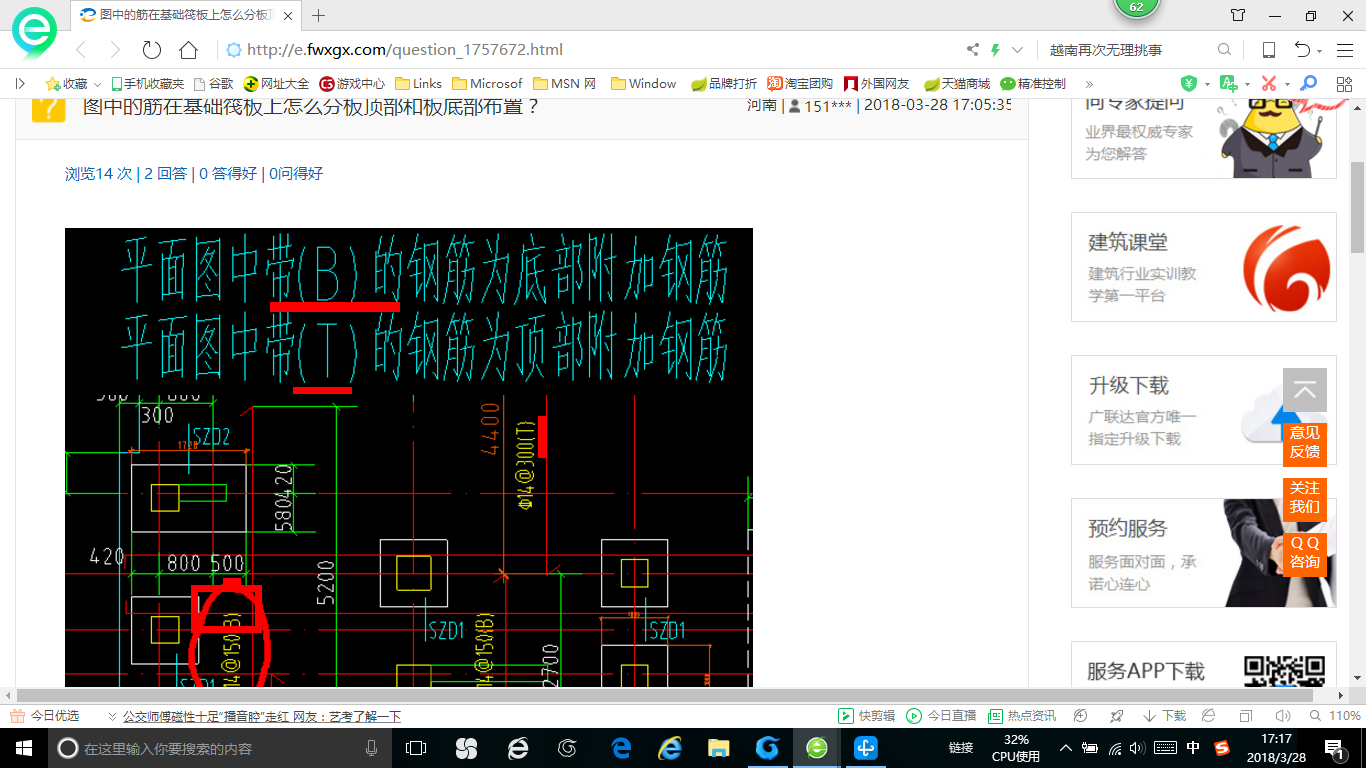Click the browser back arrow
The image size is (1366, 768).
81,50
